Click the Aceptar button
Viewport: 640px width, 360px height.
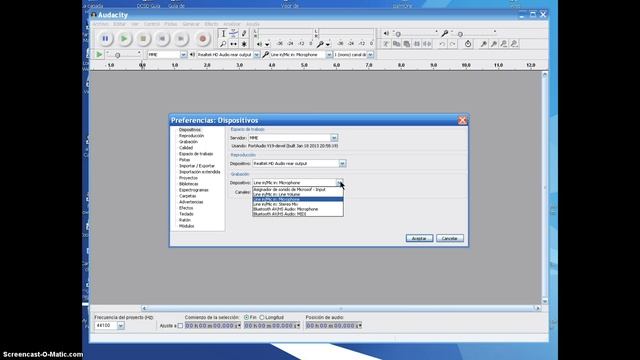click(419, 238)
